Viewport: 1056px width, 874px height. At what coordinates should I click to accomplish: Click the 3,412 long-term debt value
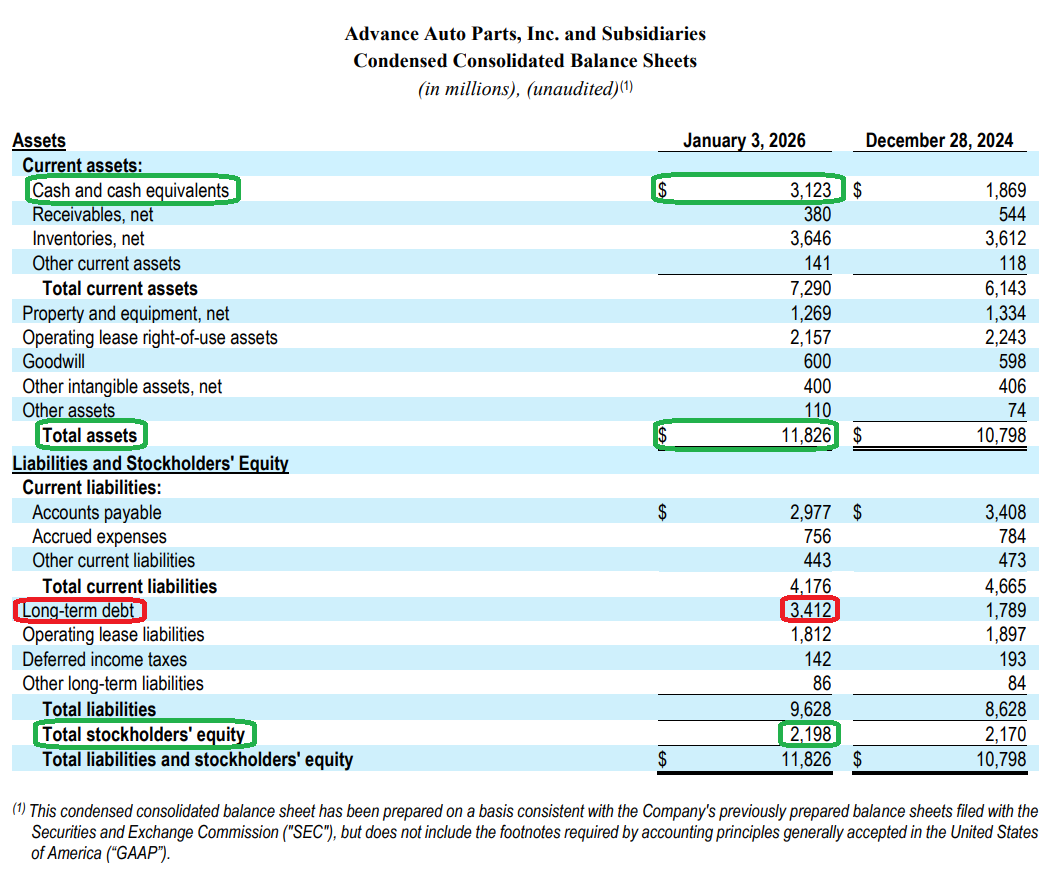click(810, 611)
